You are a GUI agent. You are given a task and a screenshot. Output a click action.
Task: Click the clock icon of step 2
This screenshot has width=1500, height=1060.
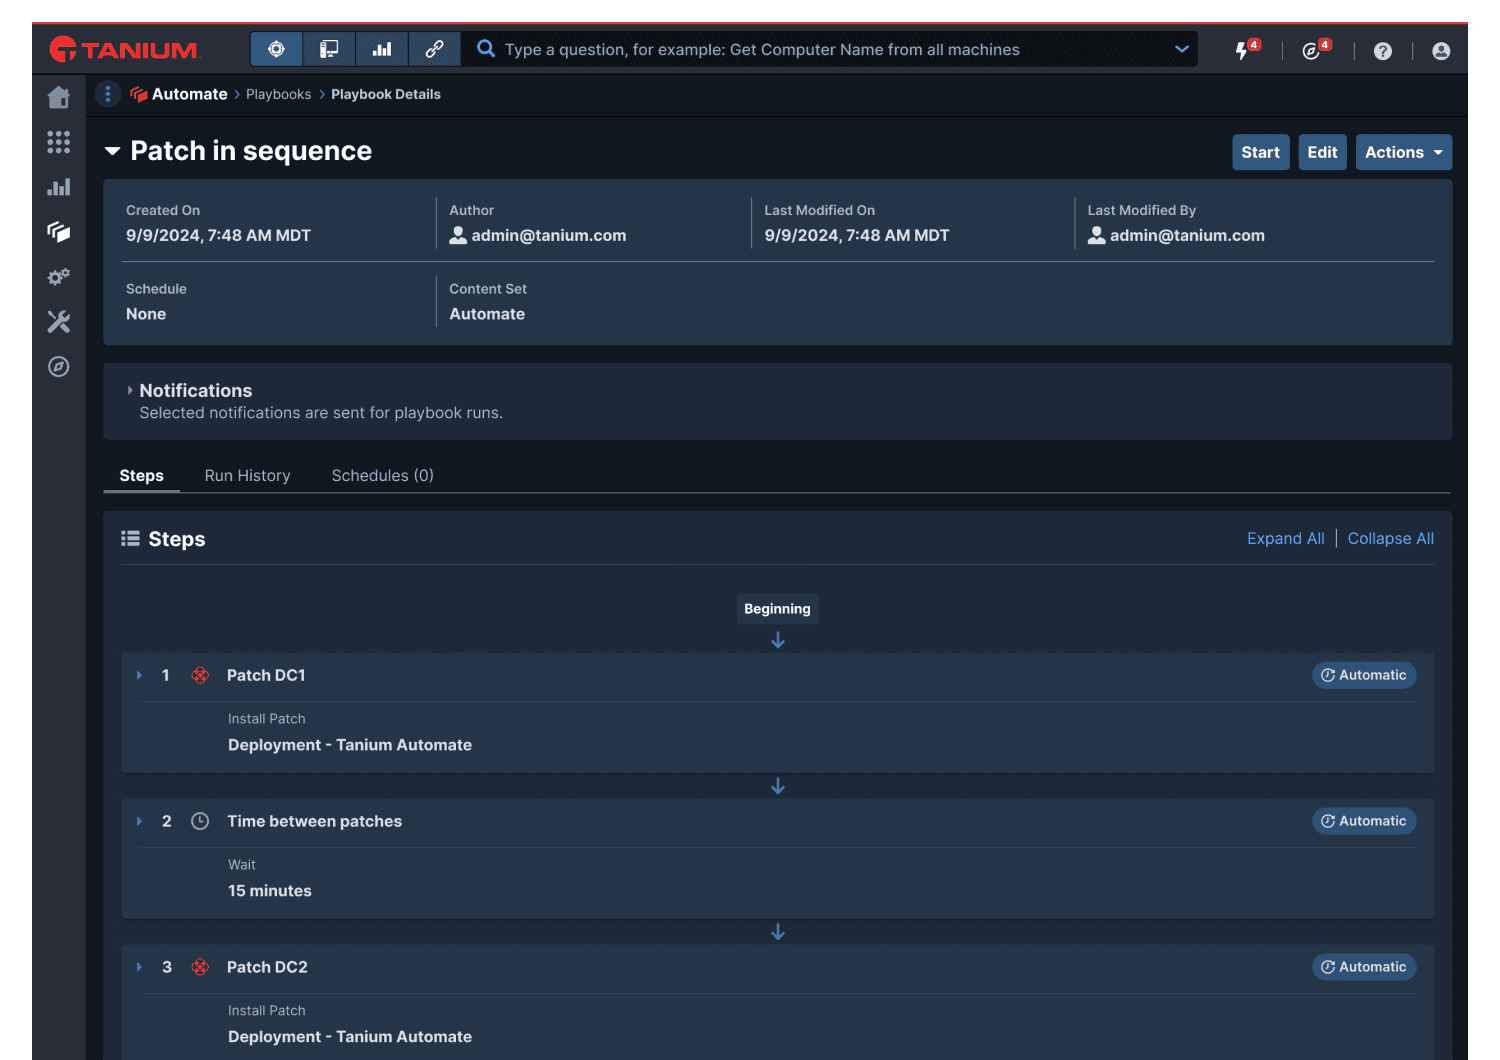[x=200, y=821]
